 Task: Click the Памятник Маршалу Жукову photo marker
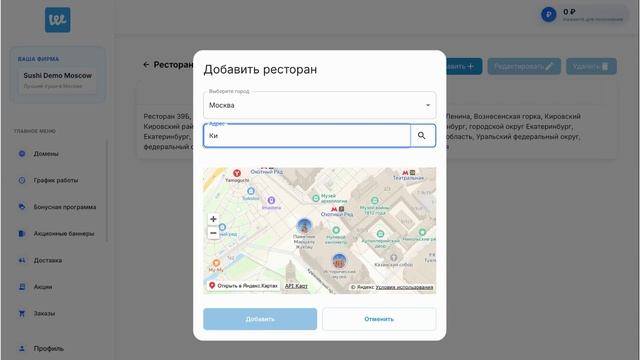tap(304, 226)
